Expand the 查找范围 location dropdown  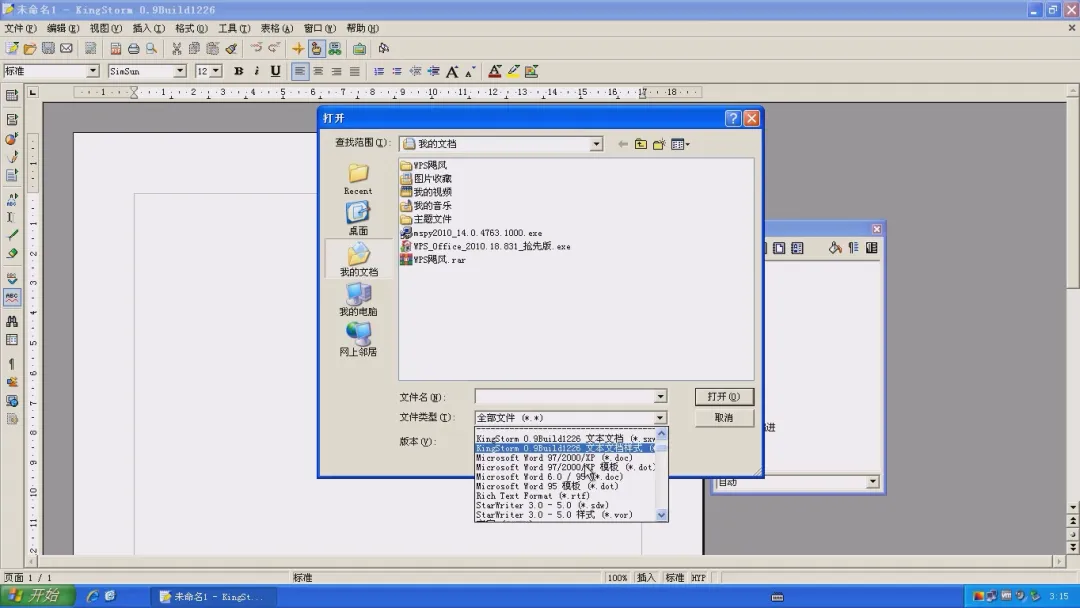pos(596,144)
